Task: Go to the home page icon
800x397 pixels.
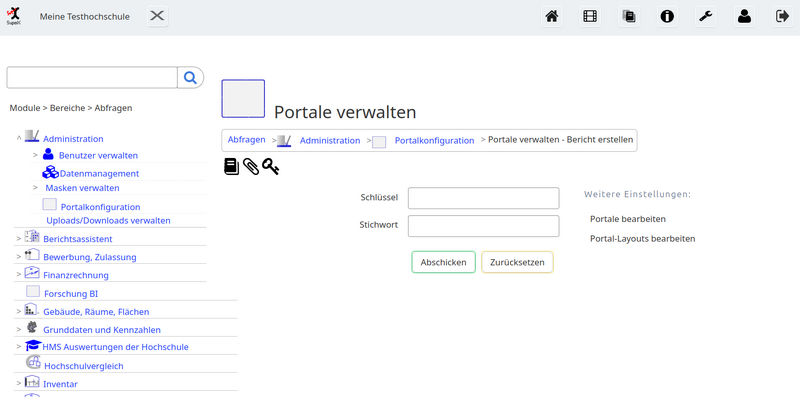Action: pyautogui.click(x=552, y=16)
